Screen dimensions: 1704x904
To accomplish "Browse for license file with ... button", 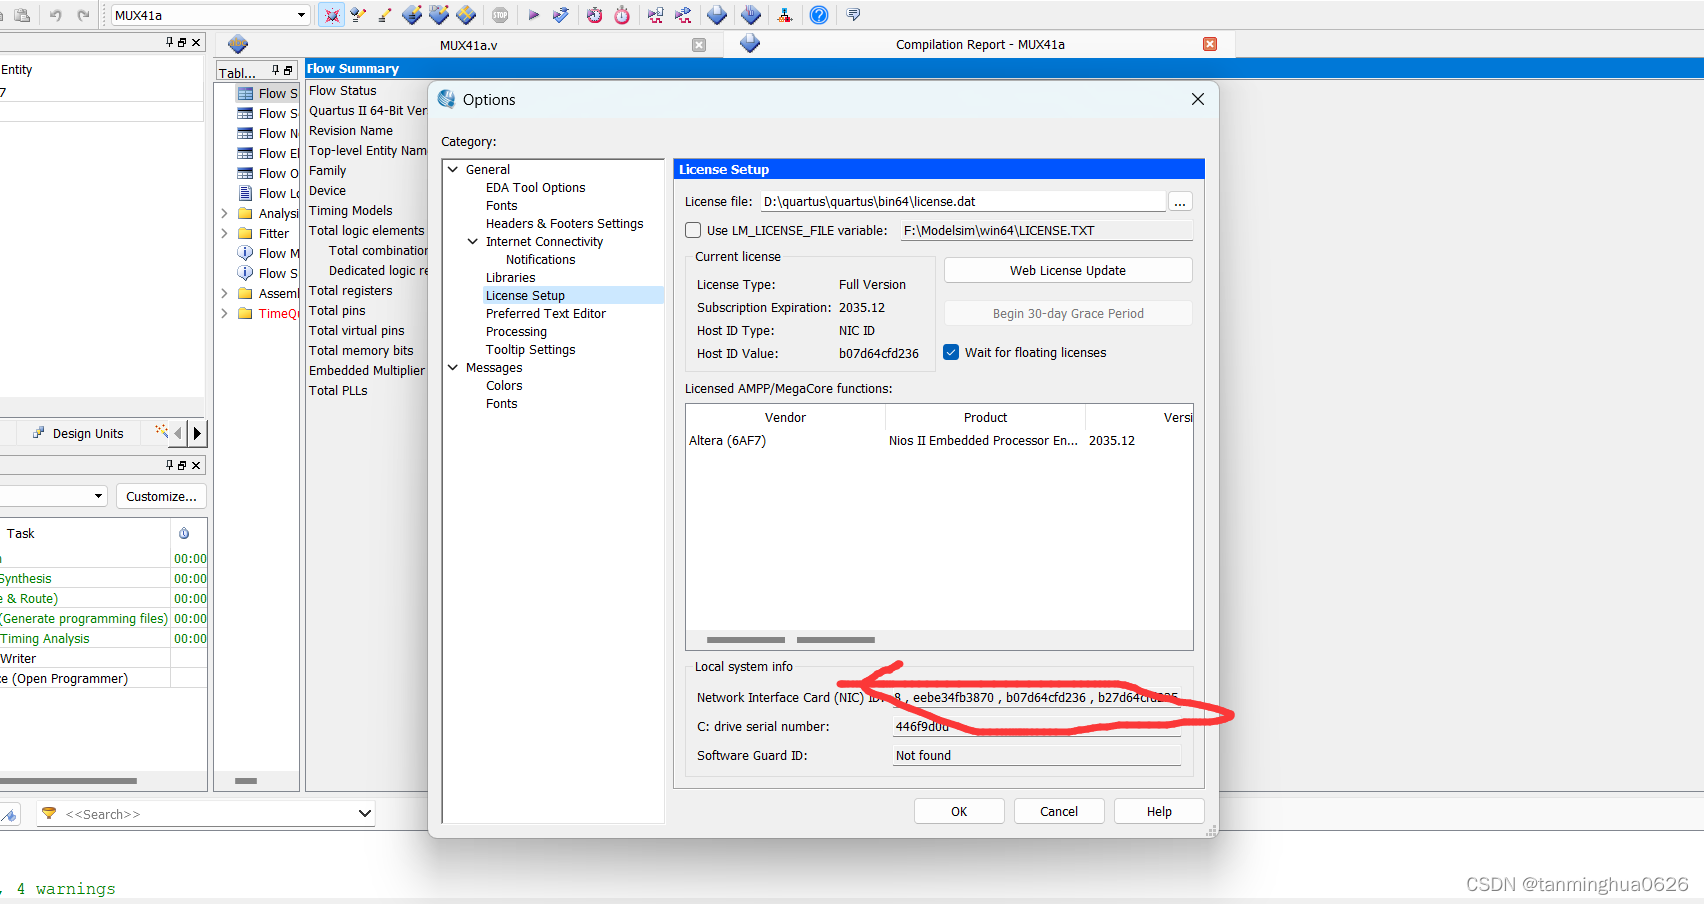I will click(1180, 202).
